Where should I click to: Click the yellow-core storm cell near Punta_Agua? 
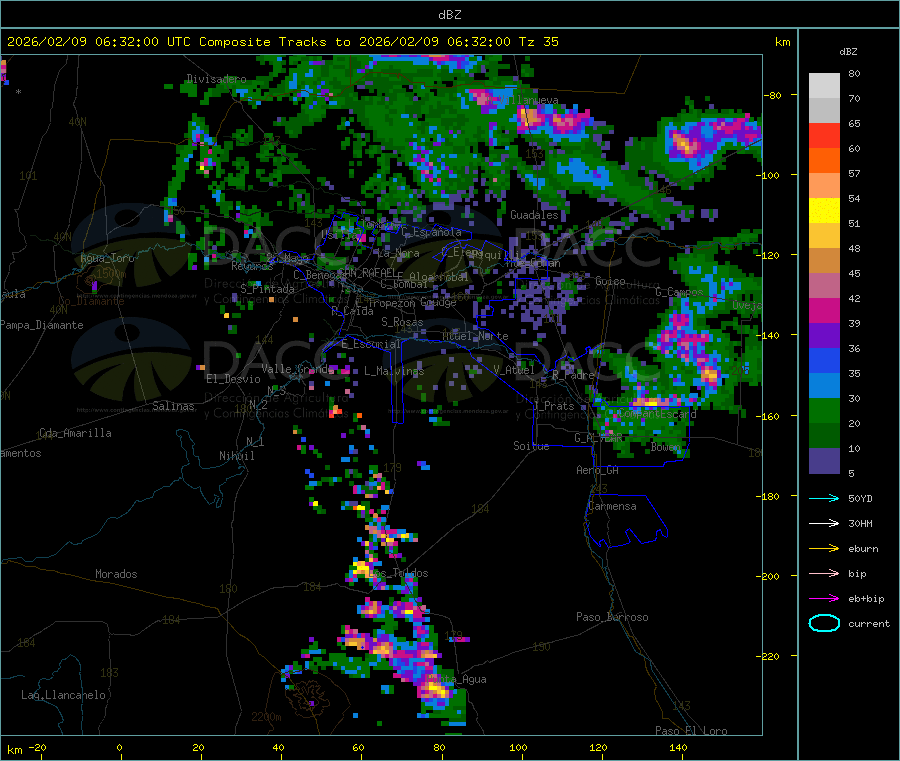pyautogui.click(x=435, y=689)
